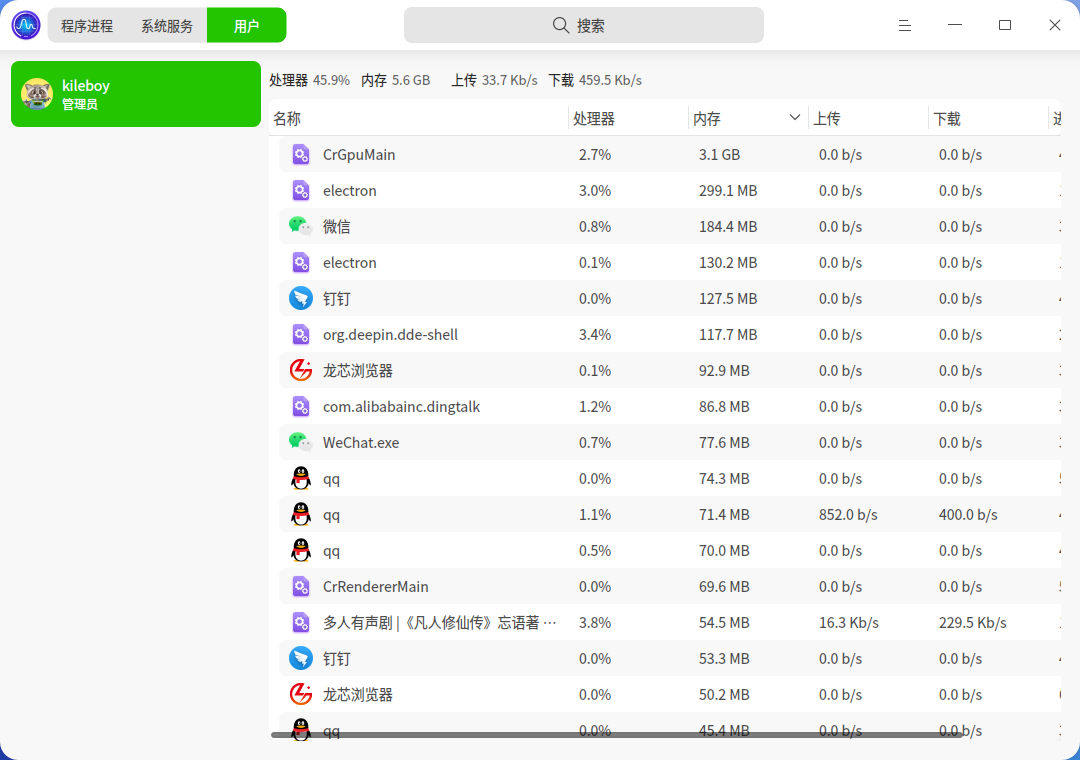Click the 299.1 MB electron process icon
1080x760 pixels.
[x=301, y=190]
